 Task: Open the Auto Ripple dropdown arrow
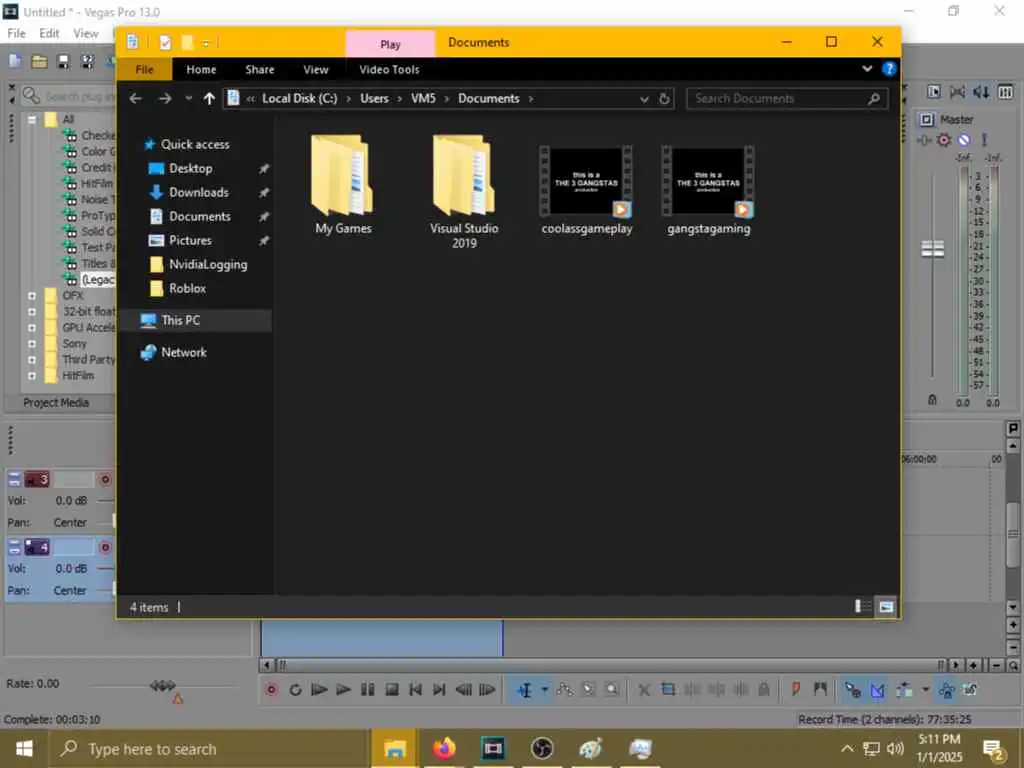(925, 690)
